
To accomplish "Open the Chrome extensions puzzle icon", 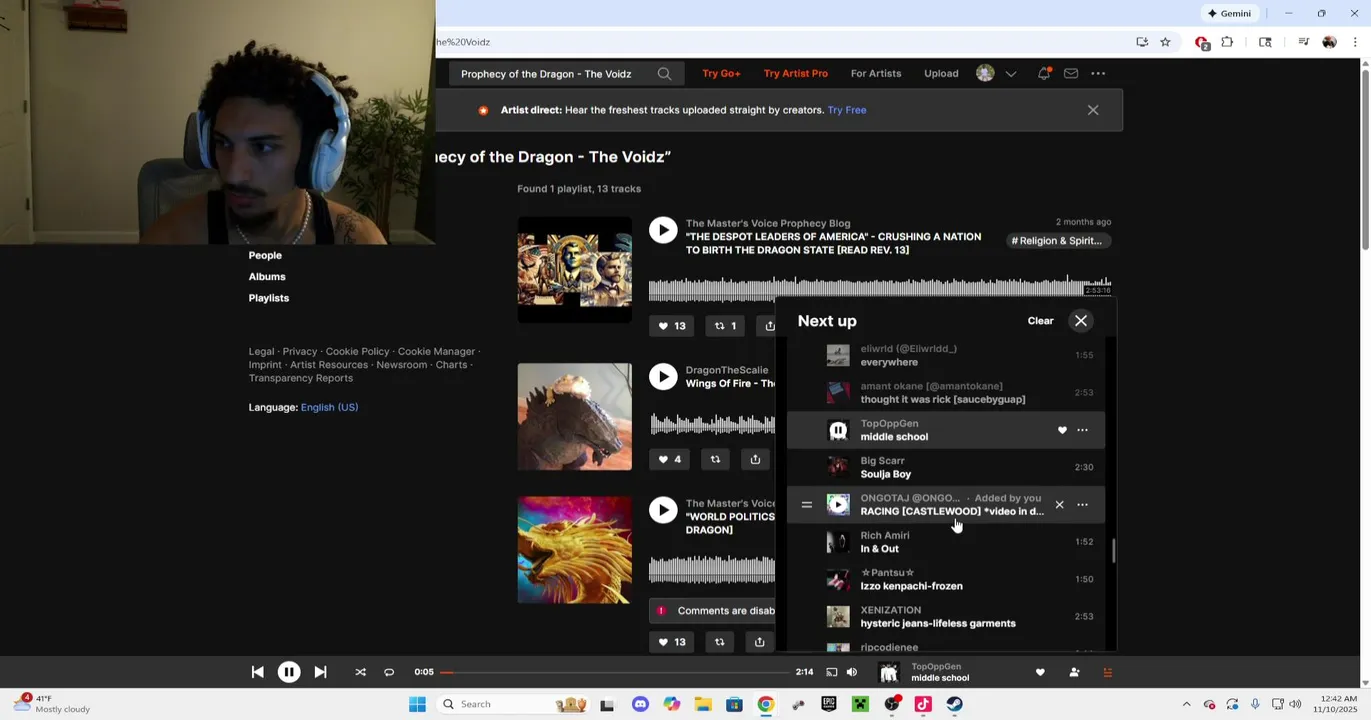I will pyautogui.click(x=1227, y=42).
